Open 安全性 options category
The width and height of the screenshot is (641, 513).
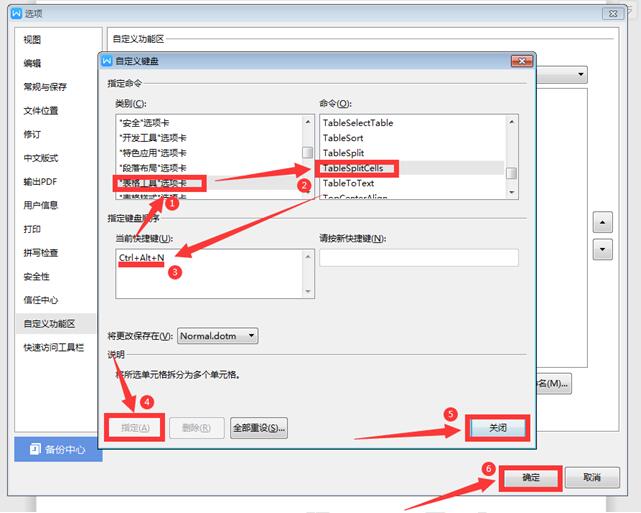[36, 276]
